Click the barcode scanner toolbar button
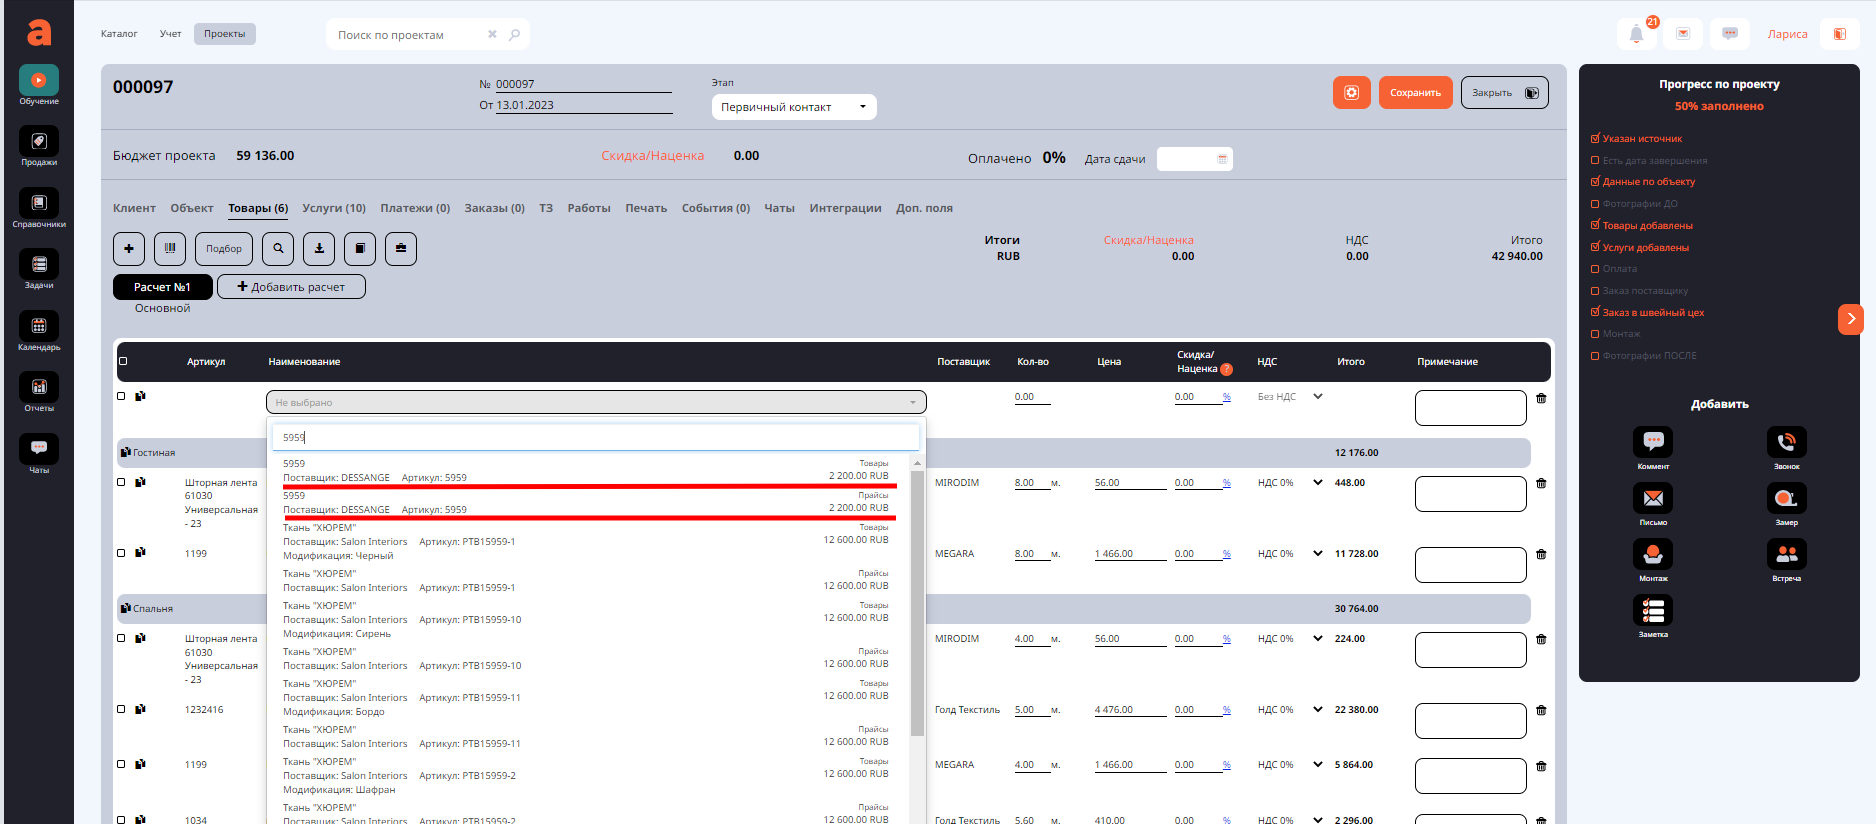This screenshot has height=824, width=1876. pos(169,248)
